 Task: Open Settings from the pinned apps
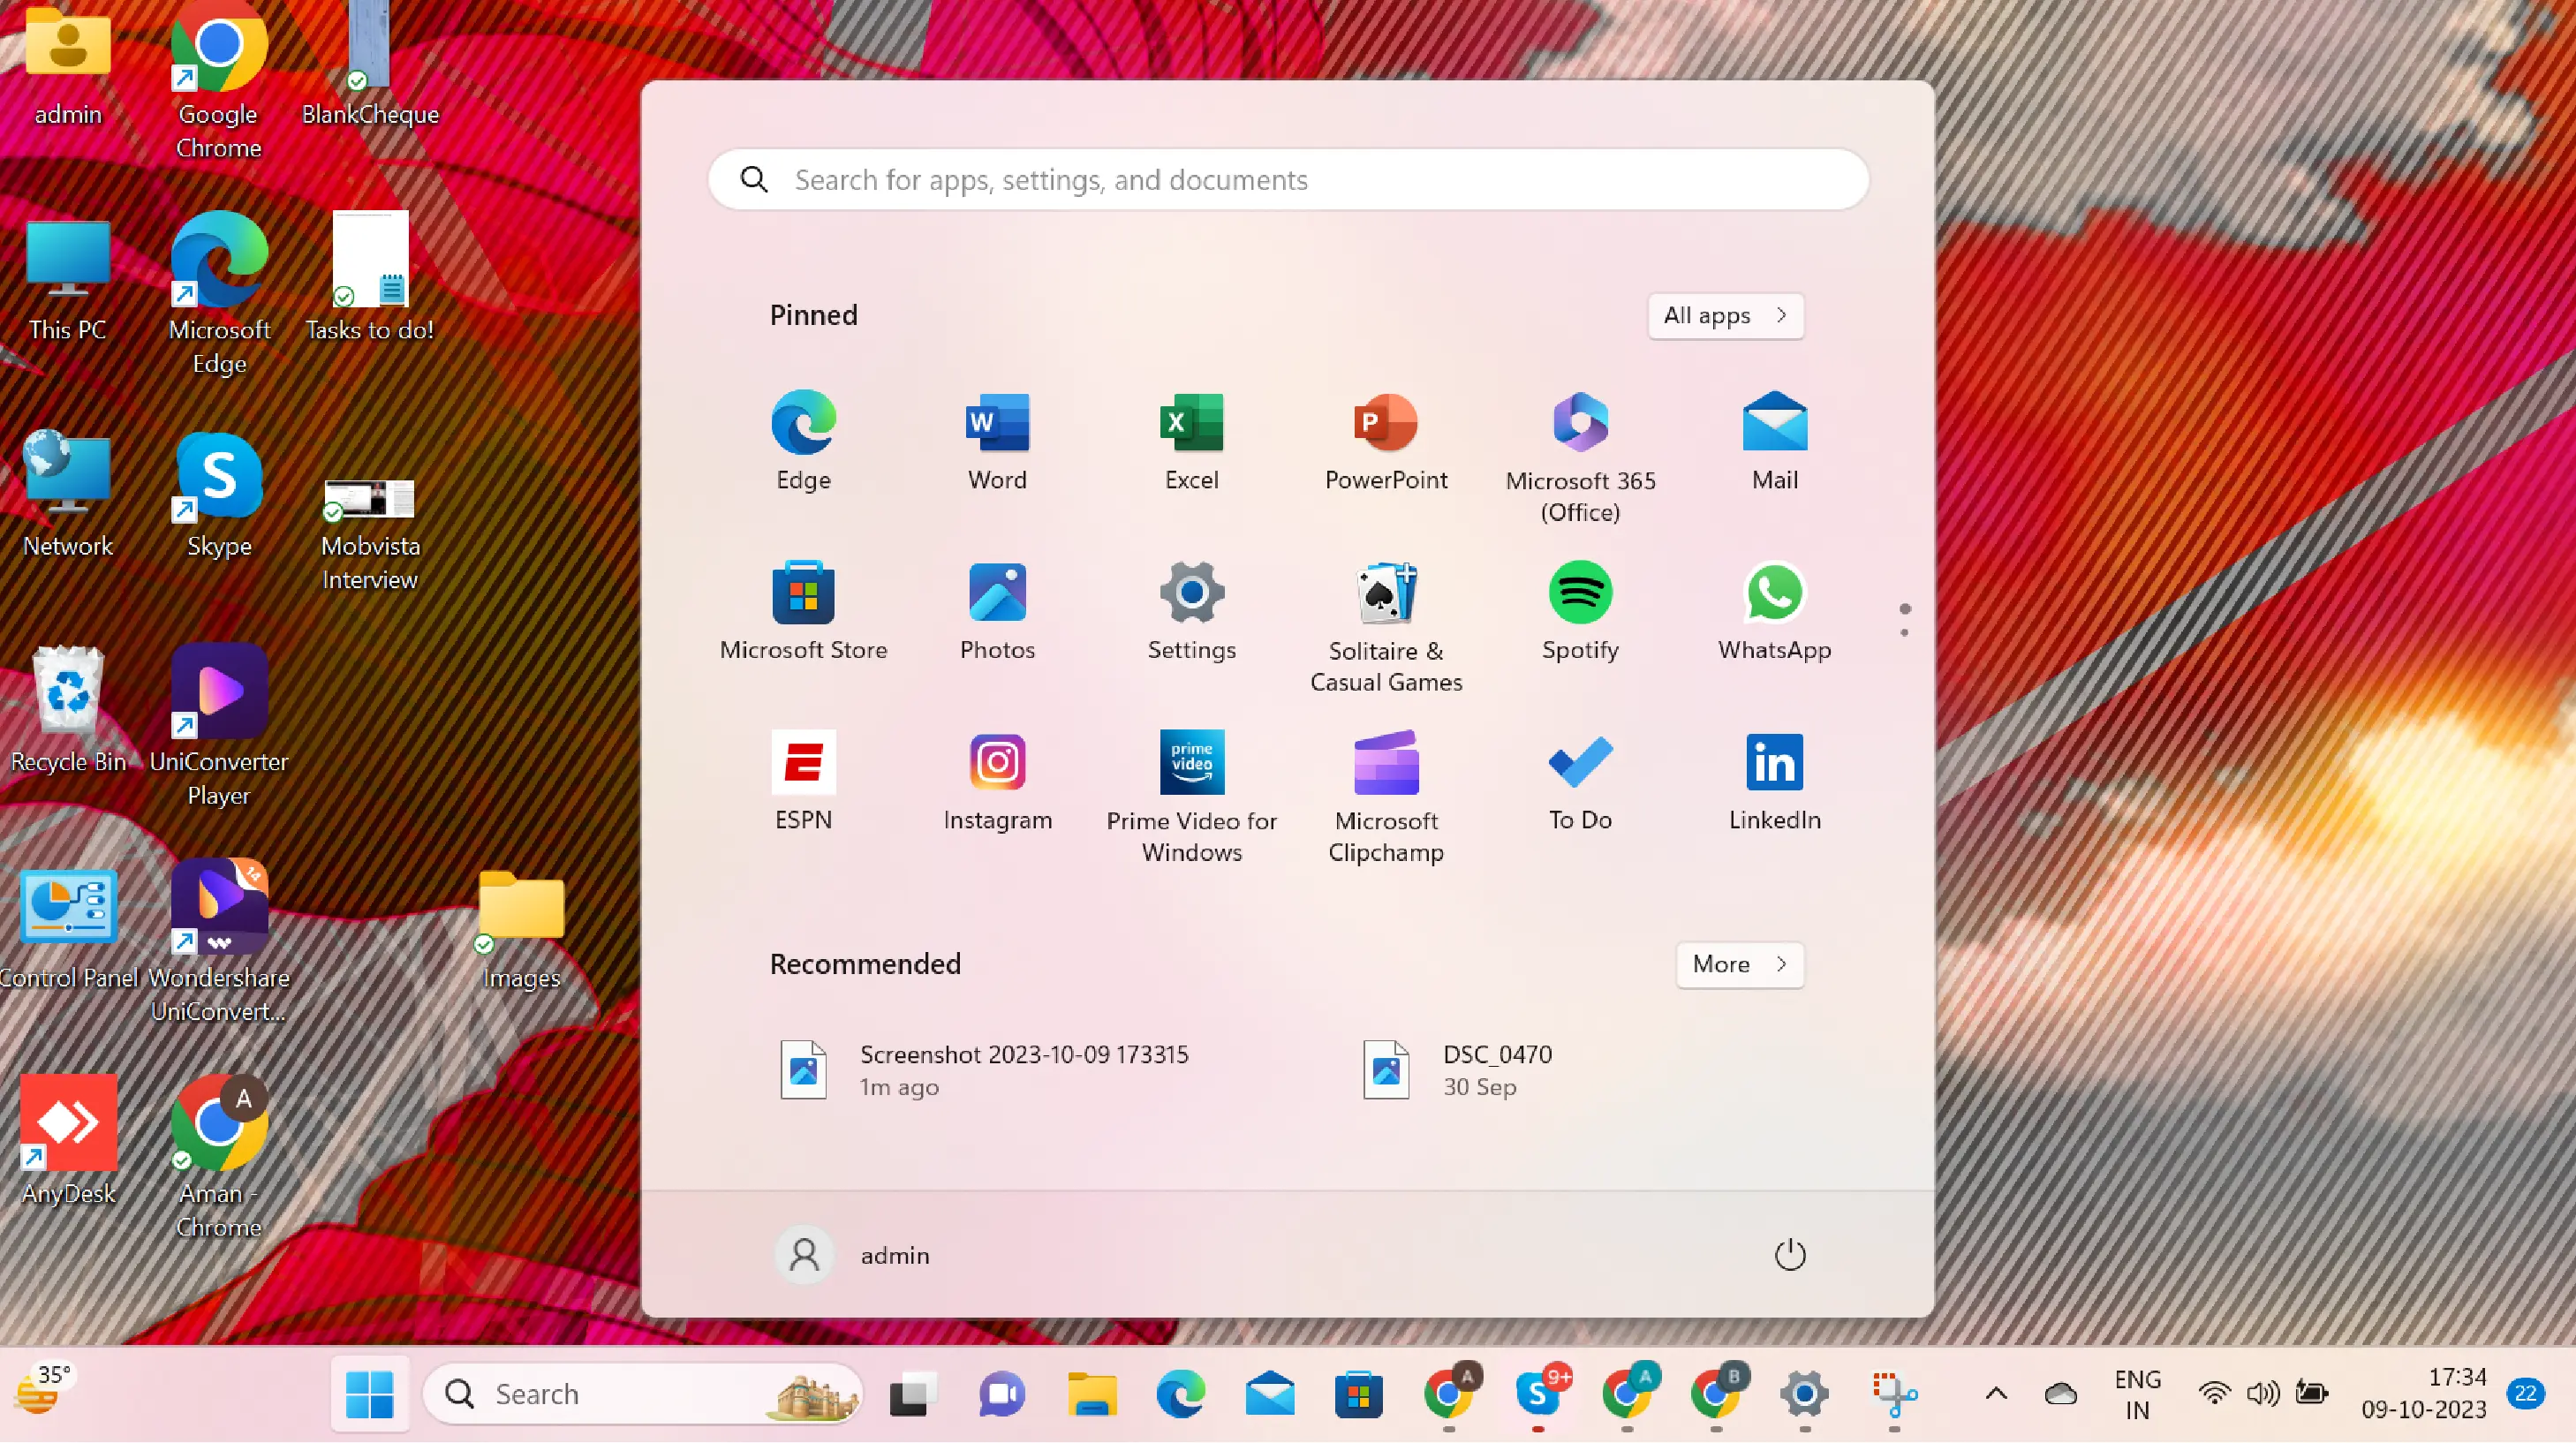[1191, 611]
